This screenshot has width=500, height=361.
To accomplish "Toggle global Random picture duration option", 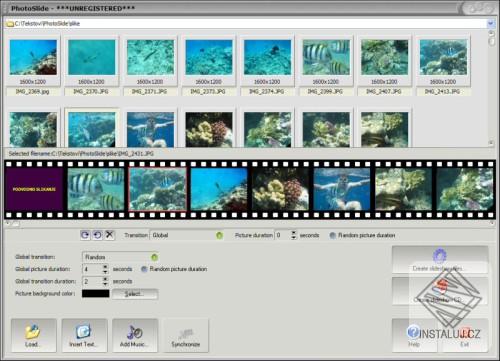I will click(x=144, y=269).
